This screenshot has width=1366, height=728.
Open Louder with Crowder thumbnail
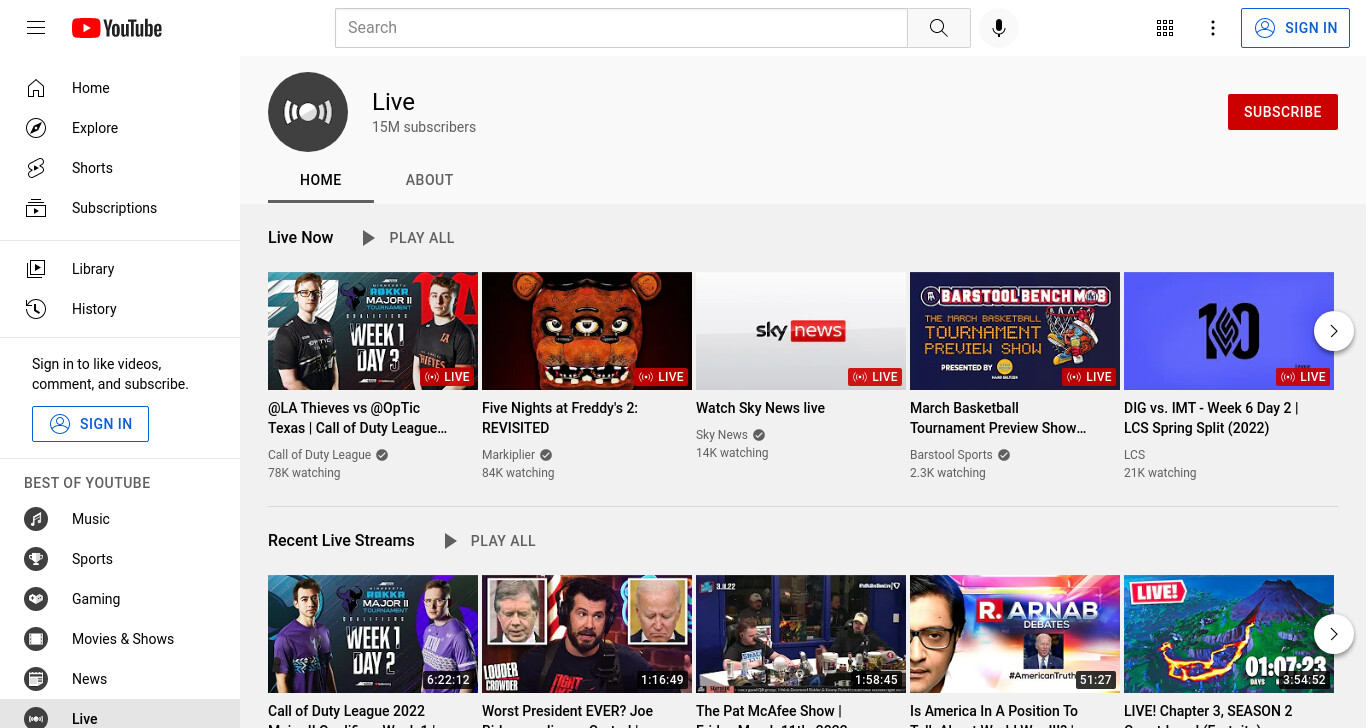coord(587,634)
